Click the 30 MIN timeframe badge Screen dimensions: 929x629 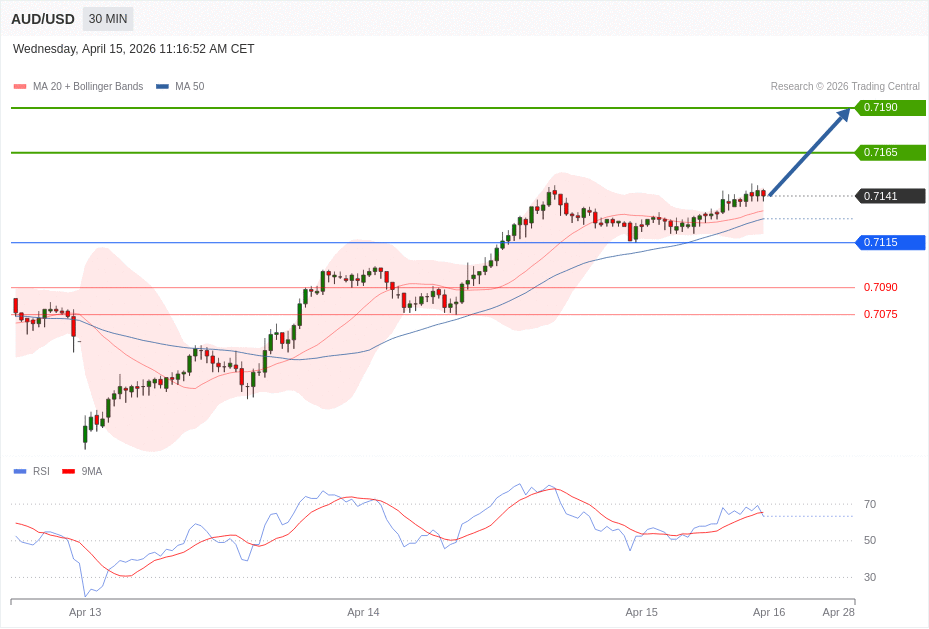pyautogui.click(x=108, y=19)
